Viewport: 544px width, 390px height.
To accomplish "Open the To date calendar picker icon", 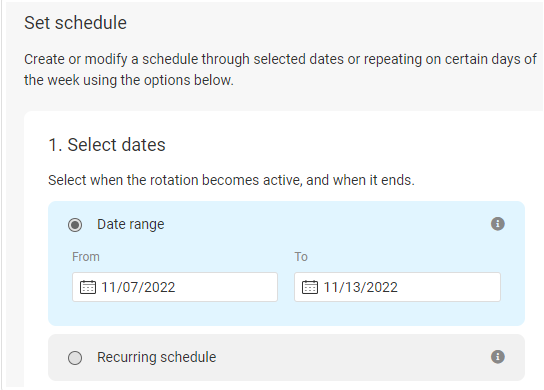I will (310, 287).
